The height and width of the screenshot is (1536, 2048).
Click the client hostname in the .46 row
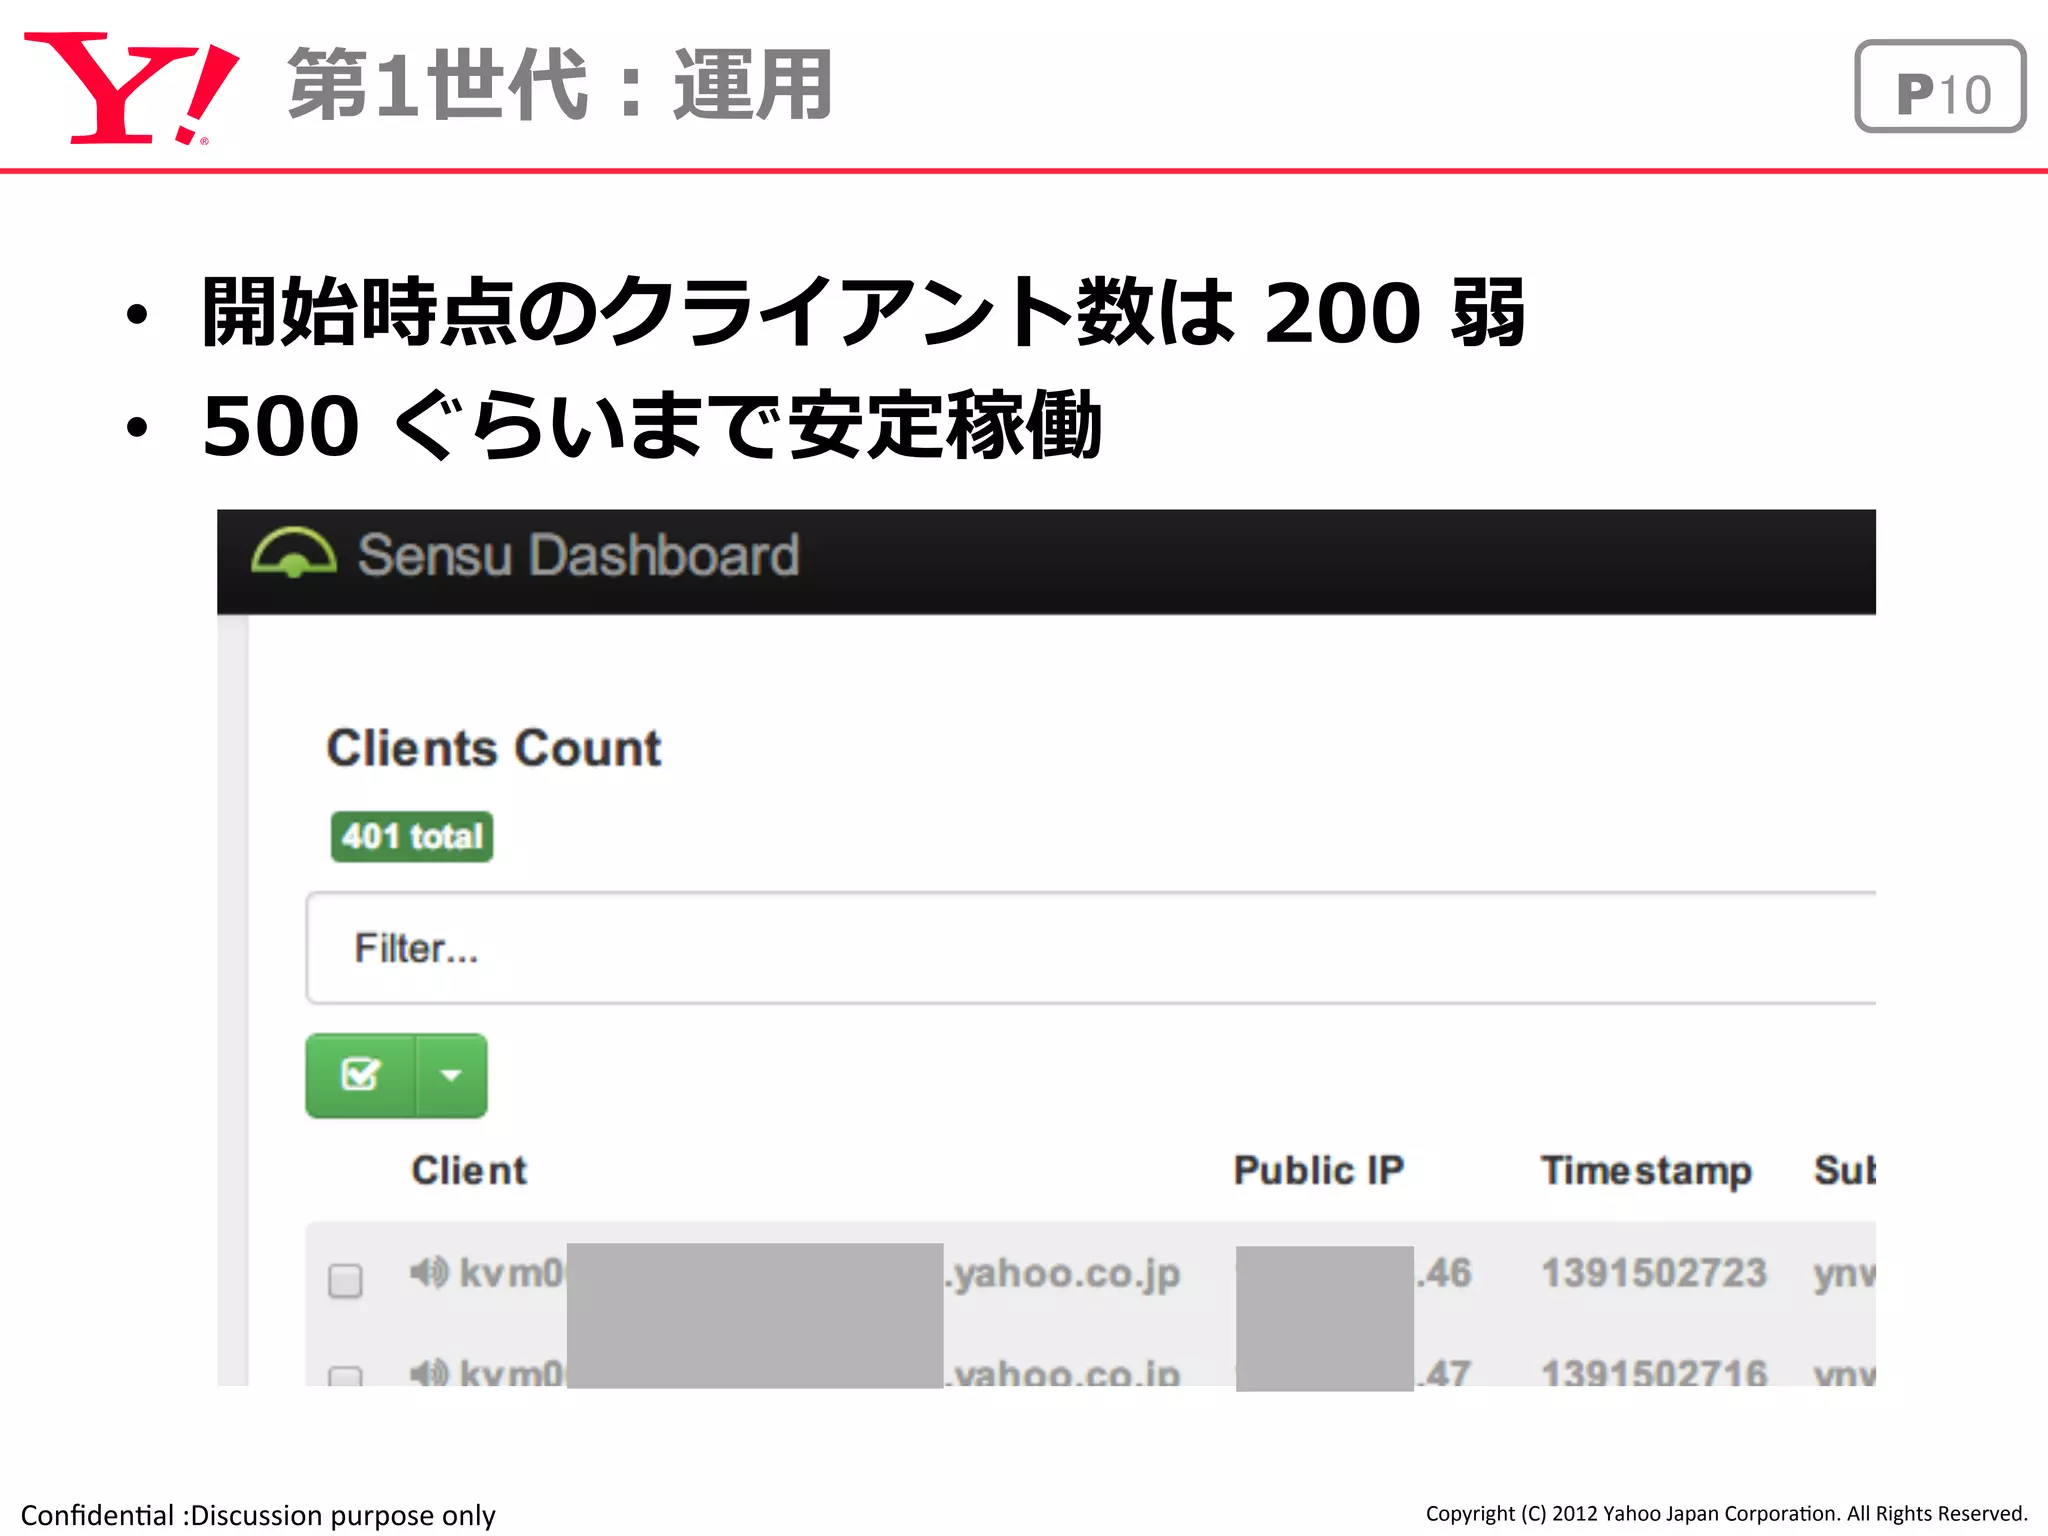coord(820,1273)
